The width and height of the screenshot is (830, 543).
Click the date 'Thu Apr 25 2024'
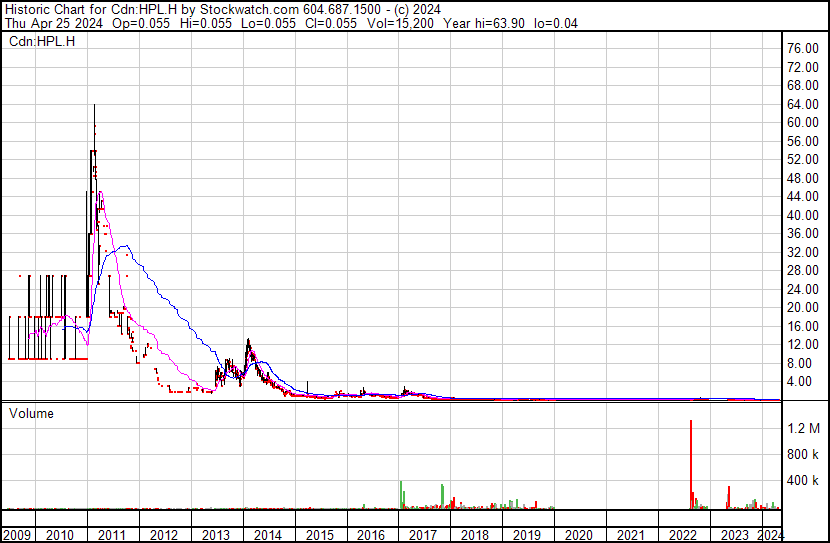(53, 23)
